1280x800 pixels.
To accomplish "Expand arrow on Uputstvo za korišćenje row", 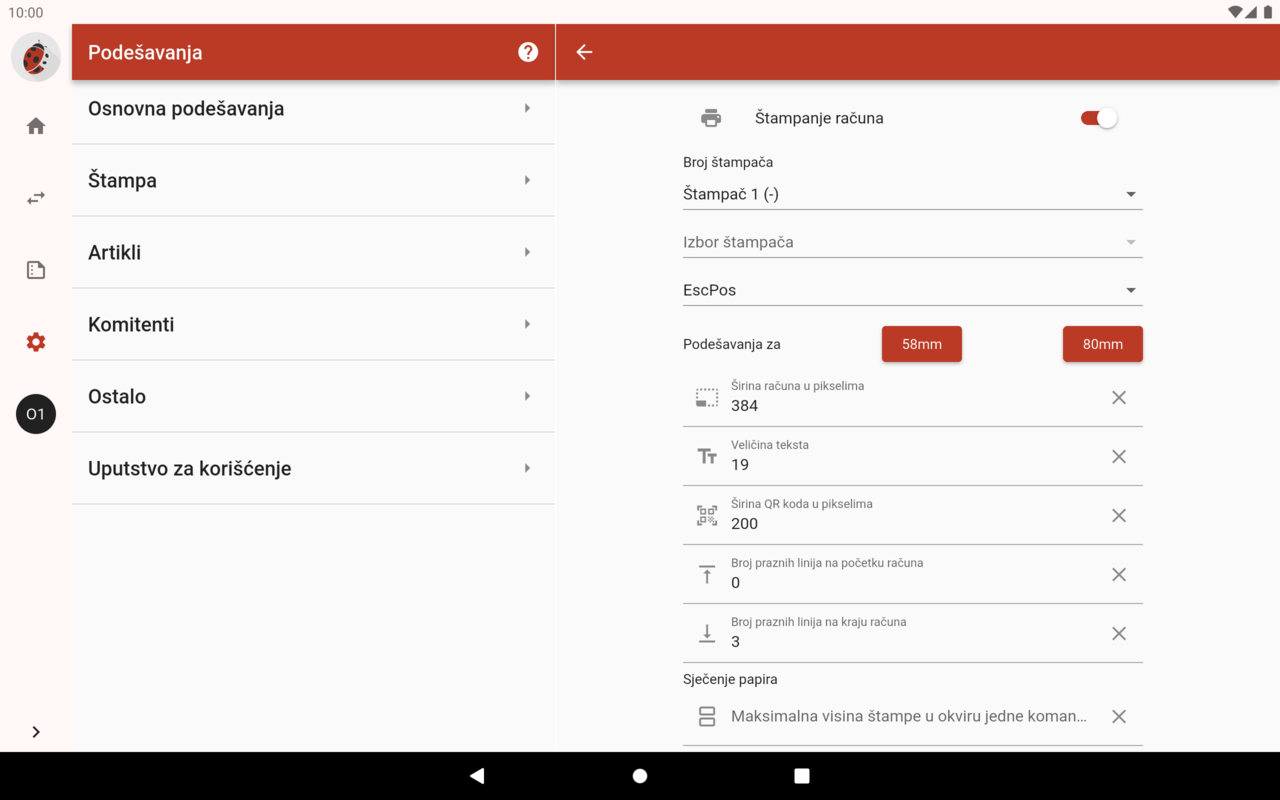I will tap(527, 468).
